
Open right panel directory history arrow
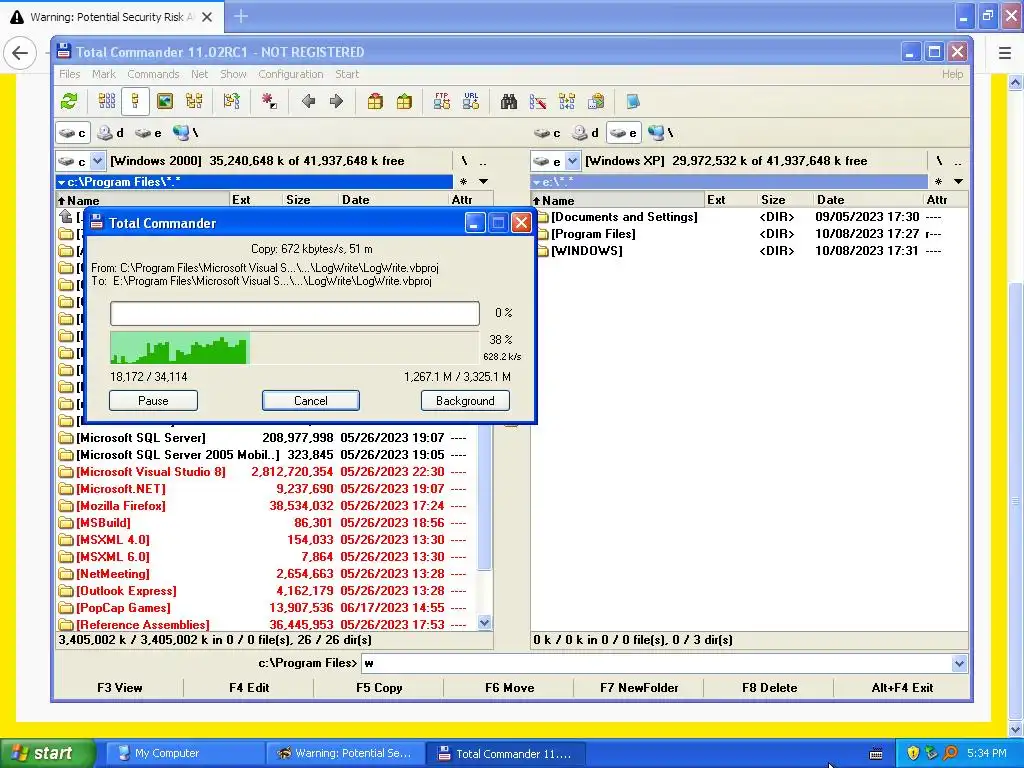pos(958,182)
